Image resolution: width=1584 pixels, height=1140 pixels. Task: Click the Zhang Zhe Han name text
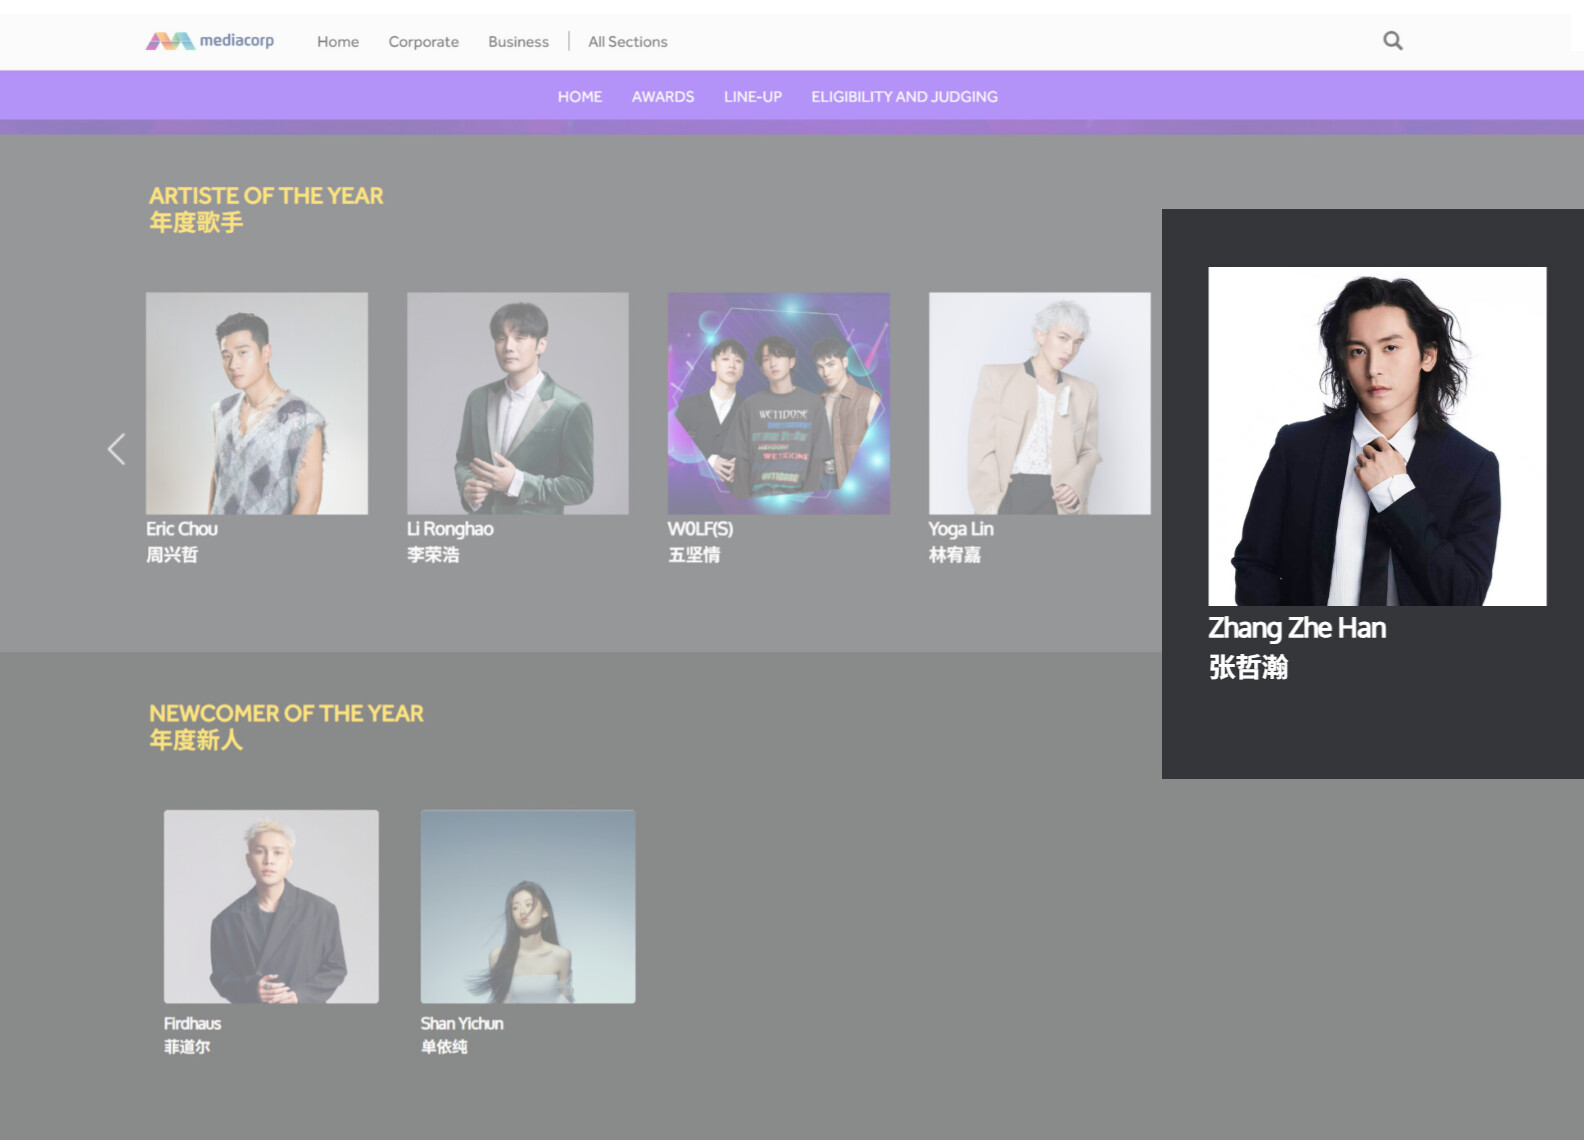click(1297, 628)
